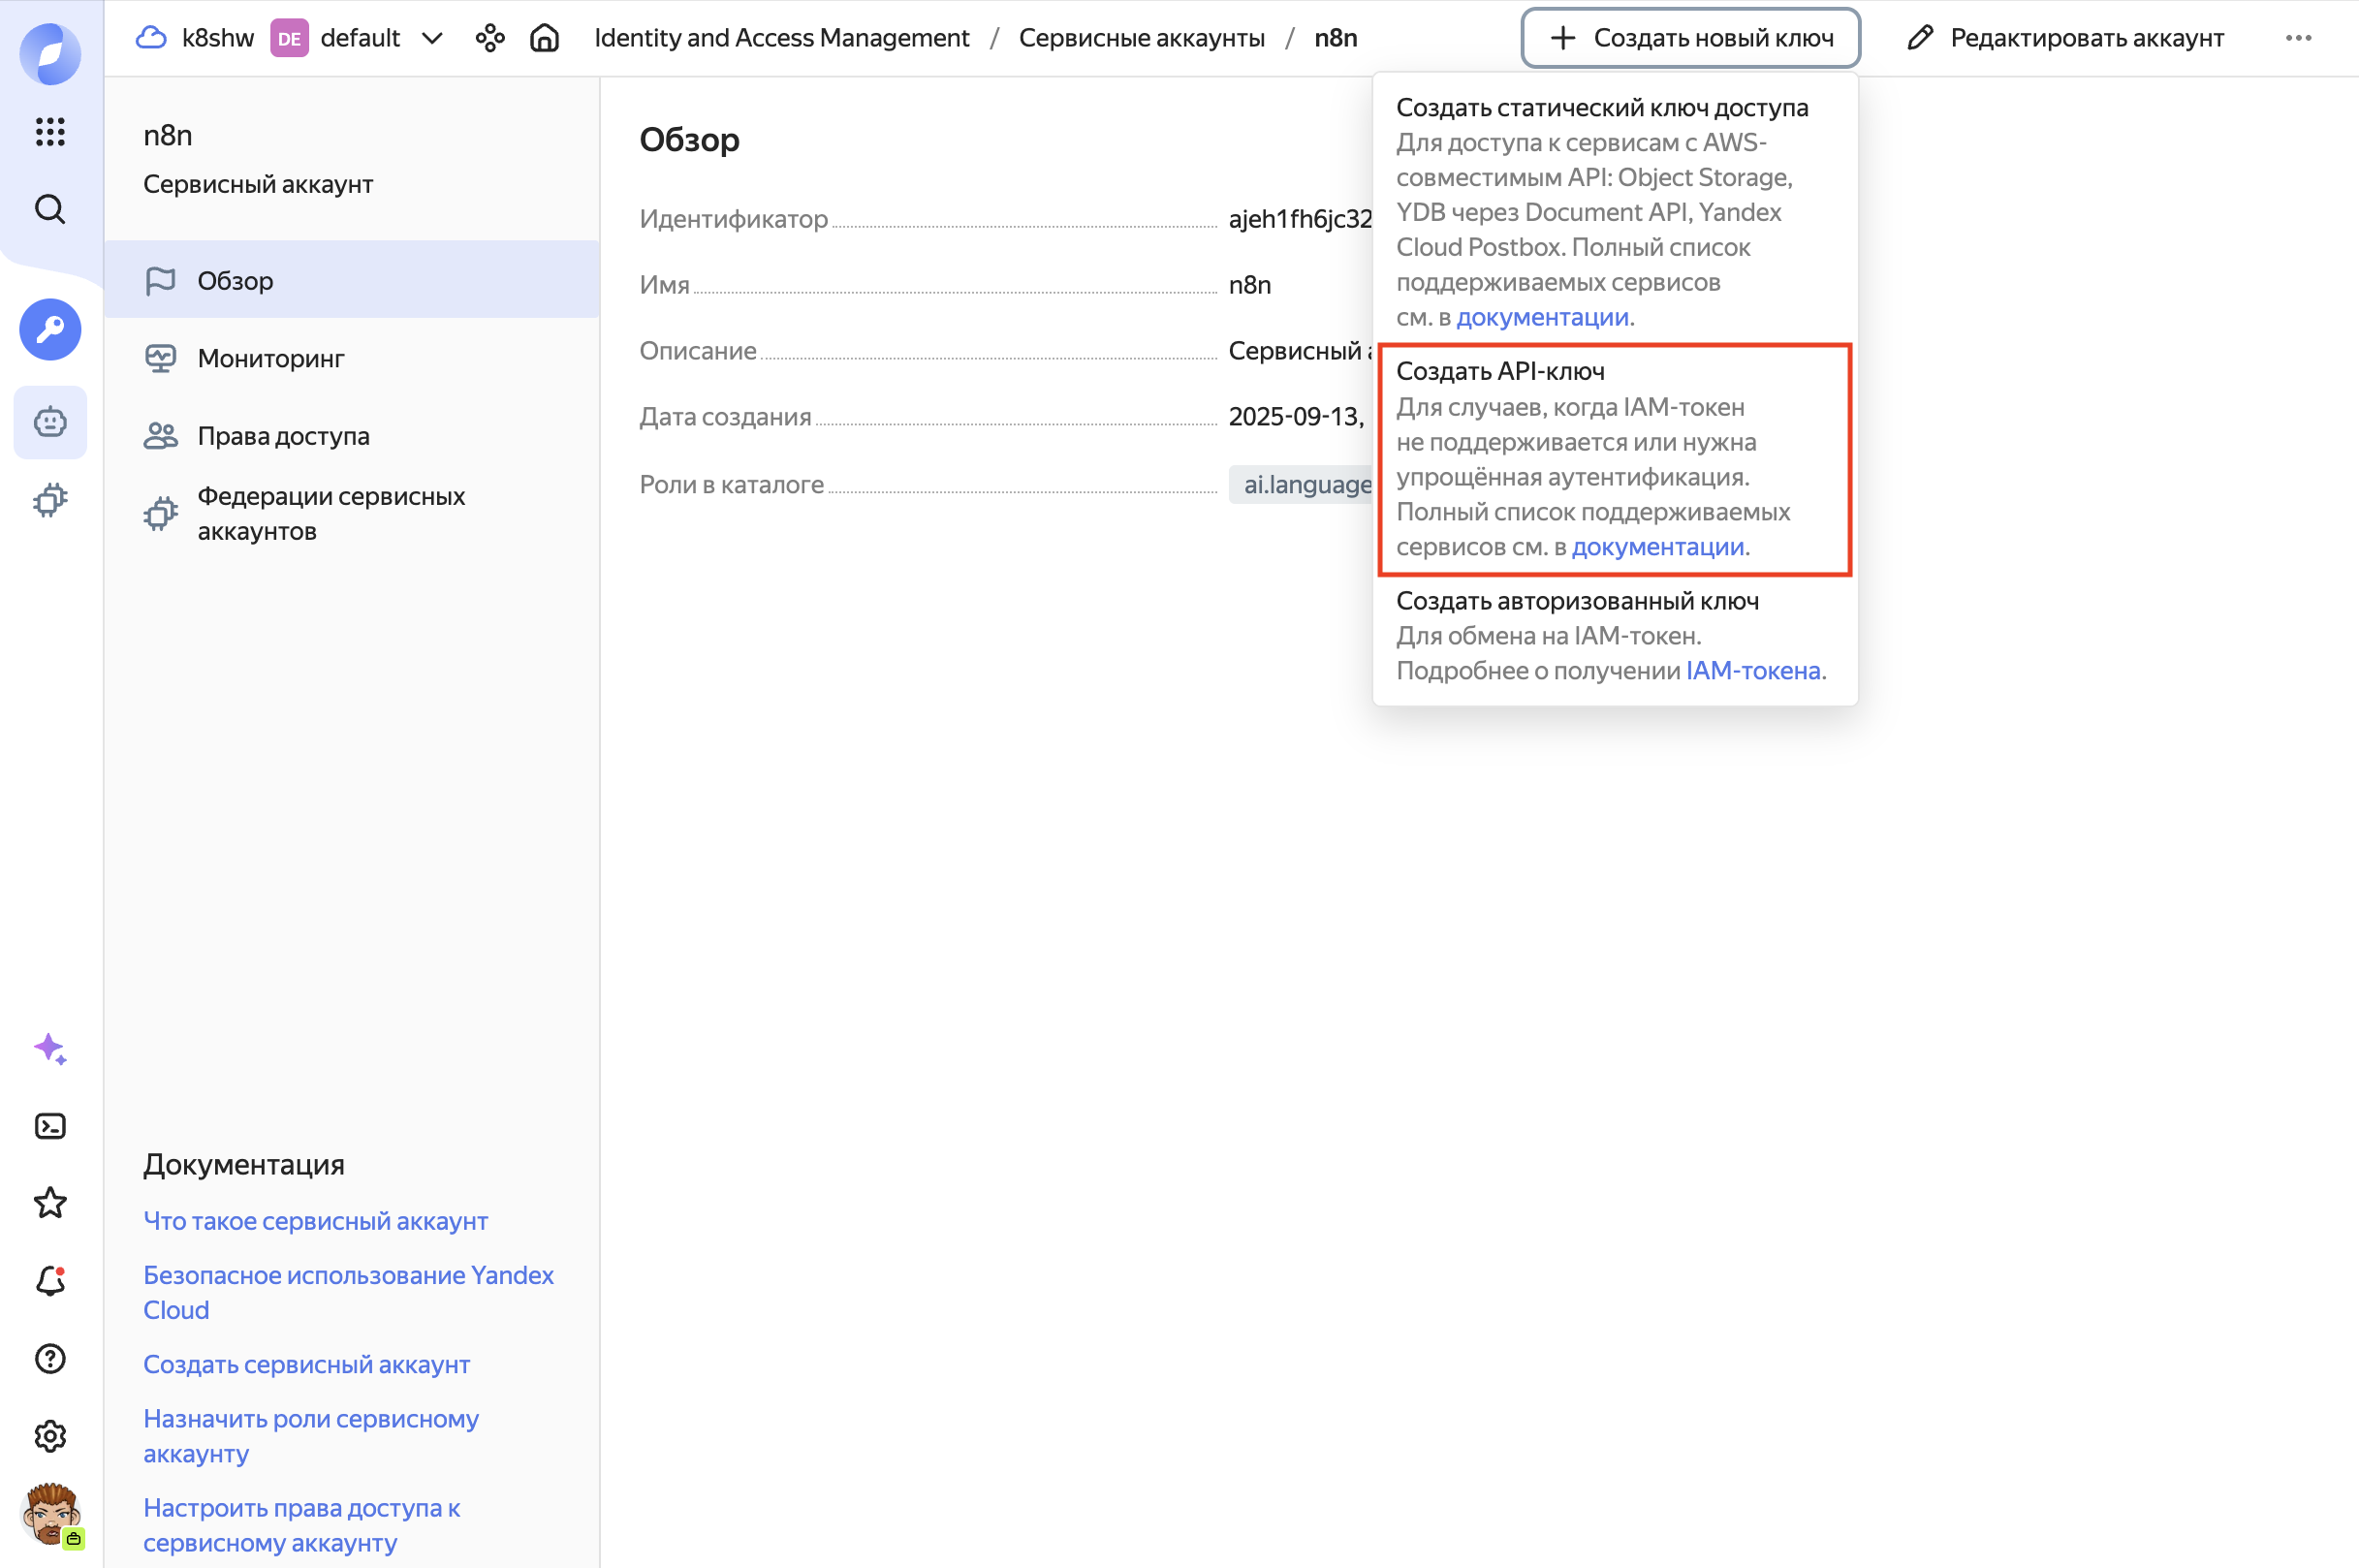
Task: Open Настроить права доступа к сервисному аккаунту
Action: pos(301,1525)
